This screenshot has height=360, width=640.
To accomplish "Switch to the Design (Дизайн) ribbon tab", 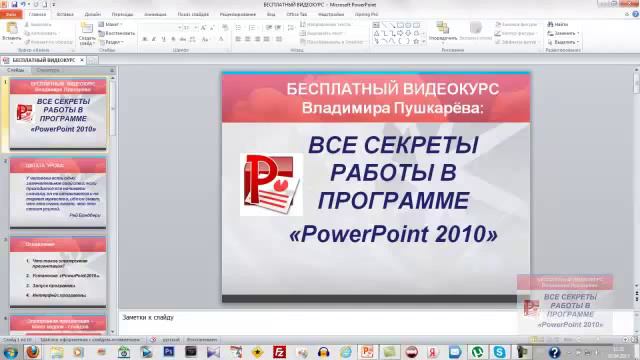I will [93, 14].
